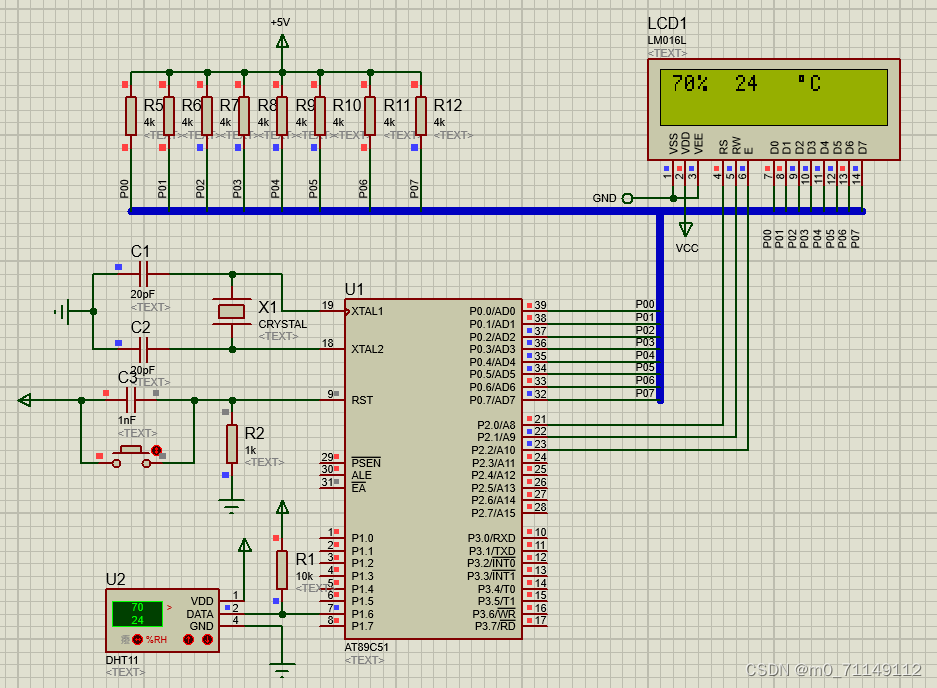
Task: Click the XTAL1 pin label
Action: (x=367, y=311)
